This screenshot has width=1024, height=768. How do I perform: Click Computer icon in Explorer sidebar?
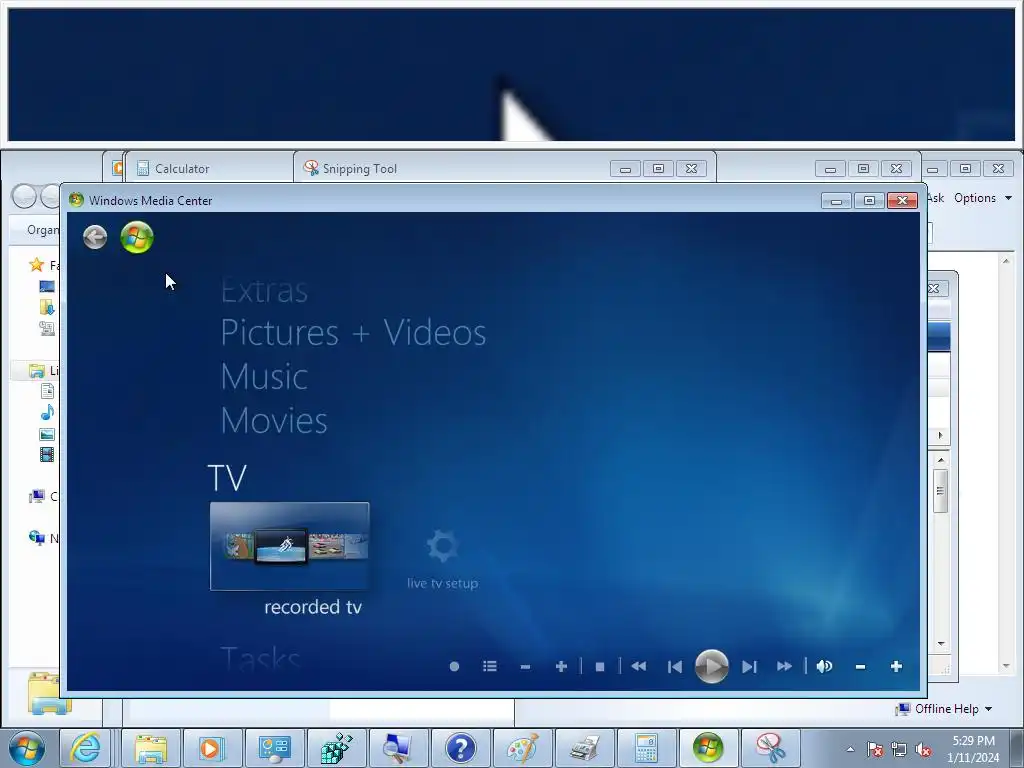point(37,497)
